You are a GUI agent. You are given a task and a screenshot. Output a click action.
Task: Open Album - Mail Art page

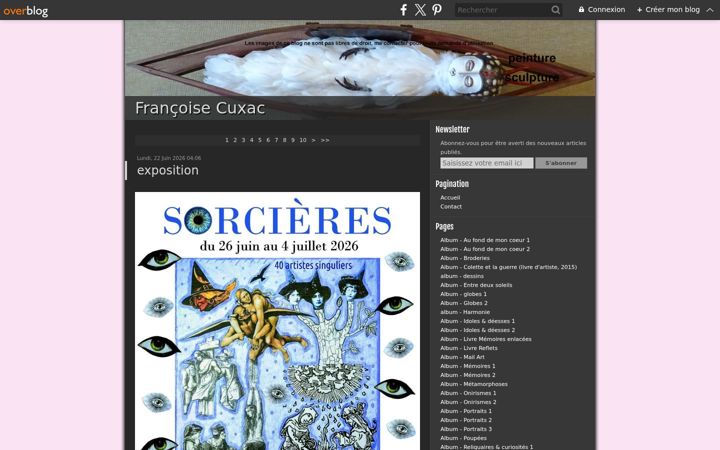pos(462,357)
